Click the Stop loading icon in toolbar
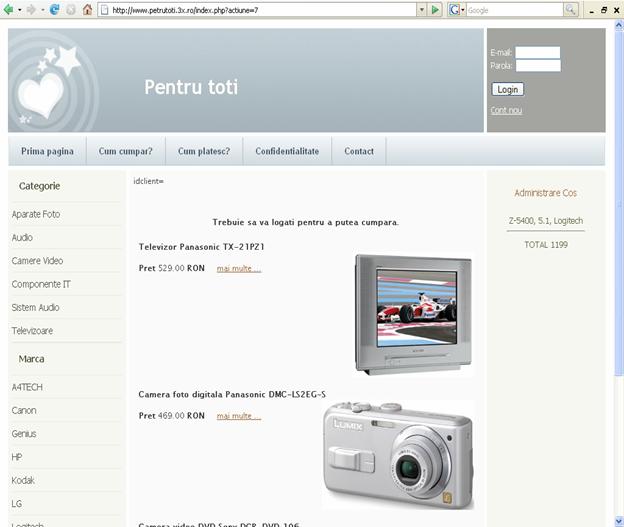Screen dimensions: 624x527 point(71,10)
